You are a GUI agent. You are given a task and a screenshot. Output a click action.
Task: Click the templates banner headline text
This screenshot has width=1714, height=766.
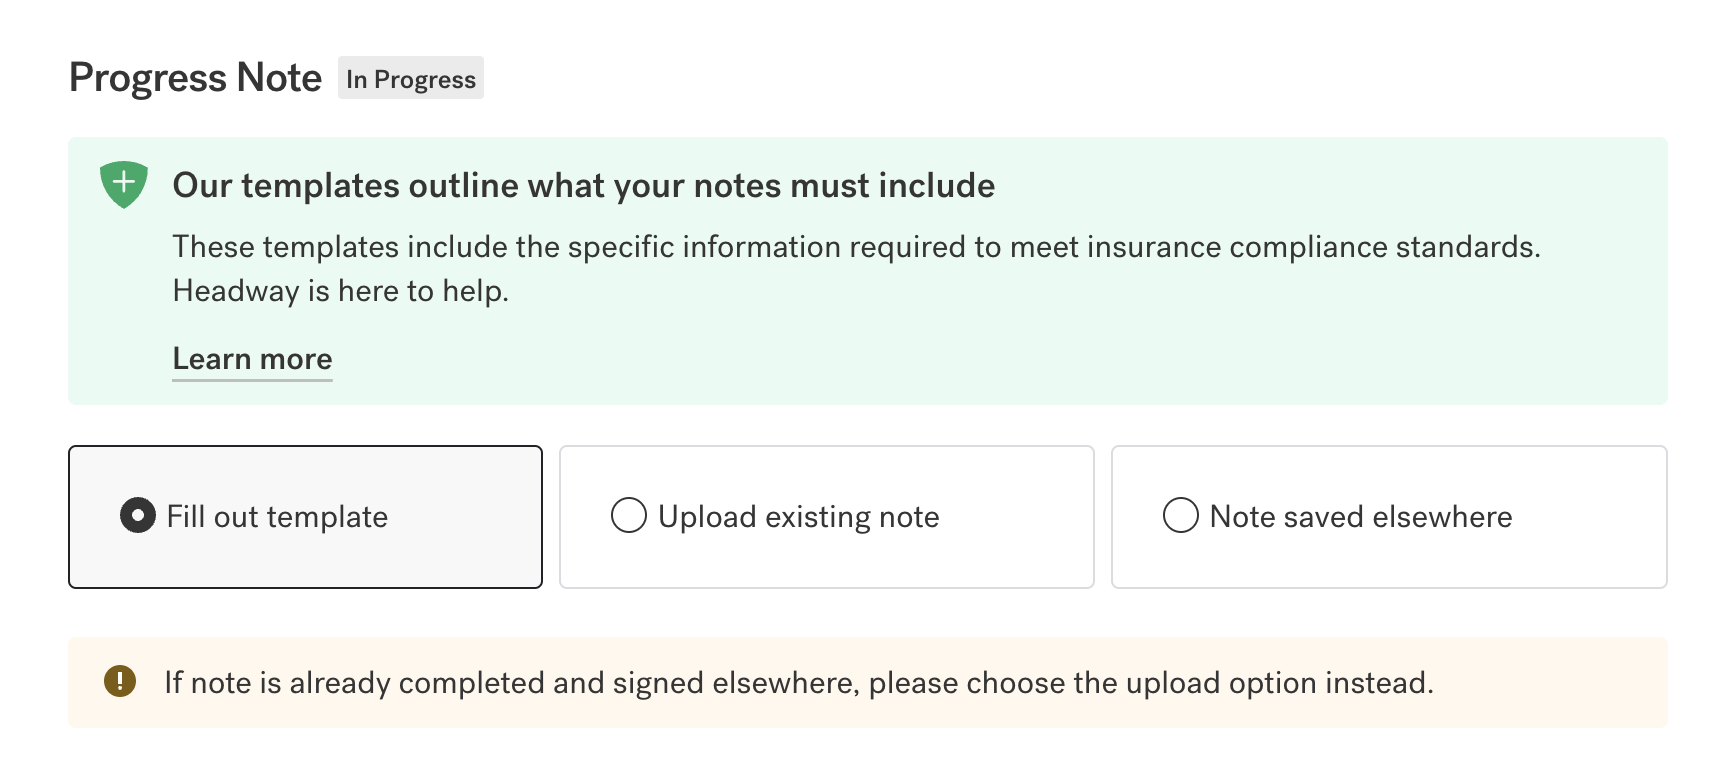pos(583,186)
